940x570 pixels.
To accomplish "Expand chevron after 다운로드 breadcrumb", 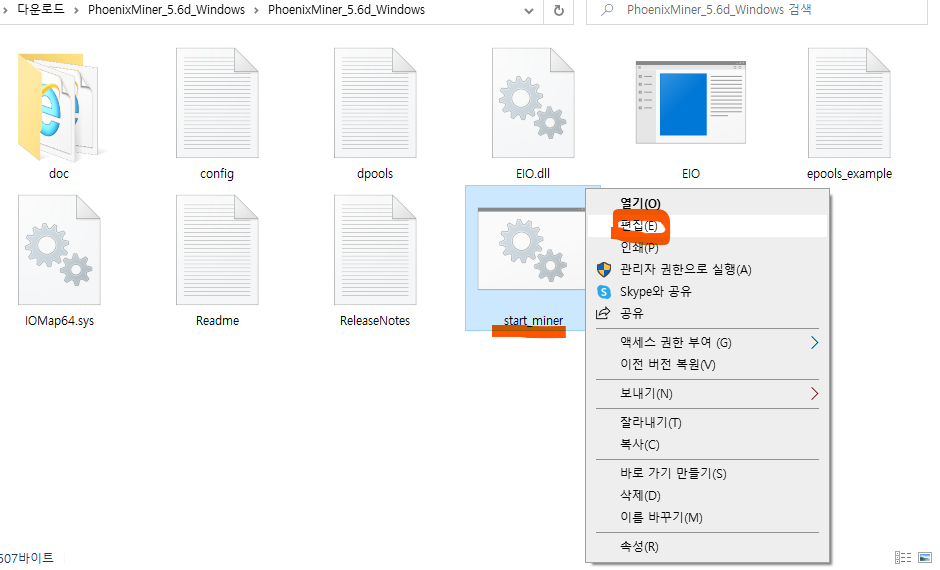I will pos(76,10).
